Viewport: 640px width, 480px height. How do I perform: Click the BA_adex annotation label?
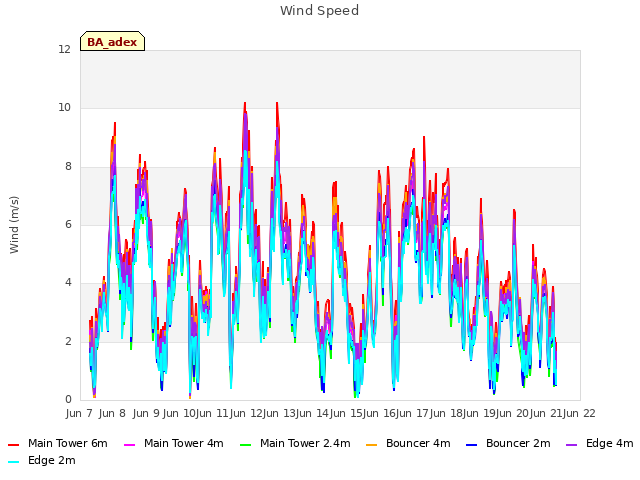pos(112,42)
